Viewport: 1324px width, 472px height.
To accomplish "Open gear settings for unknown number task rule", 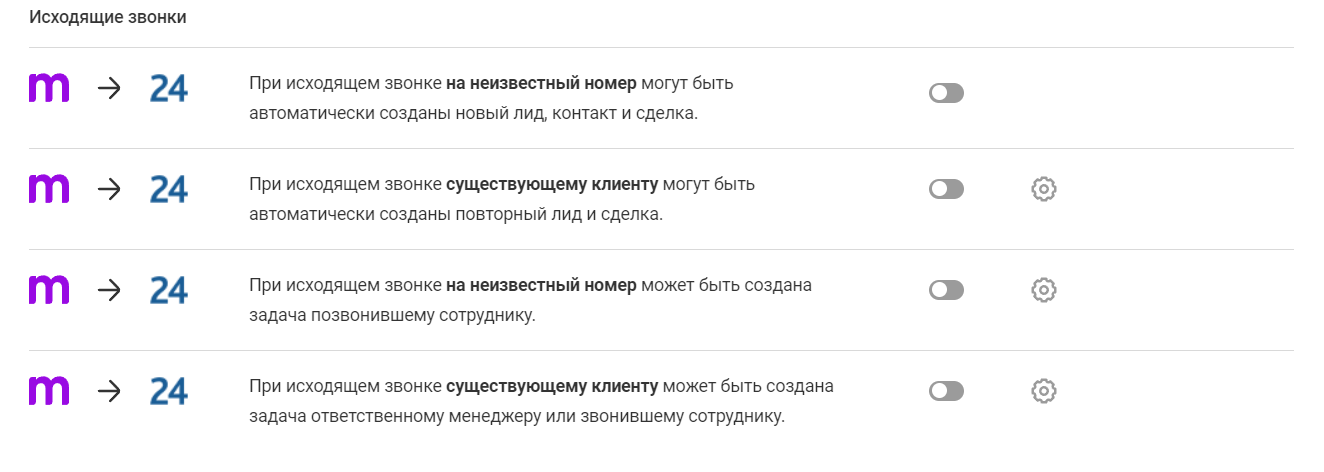I will point(1043,290).
